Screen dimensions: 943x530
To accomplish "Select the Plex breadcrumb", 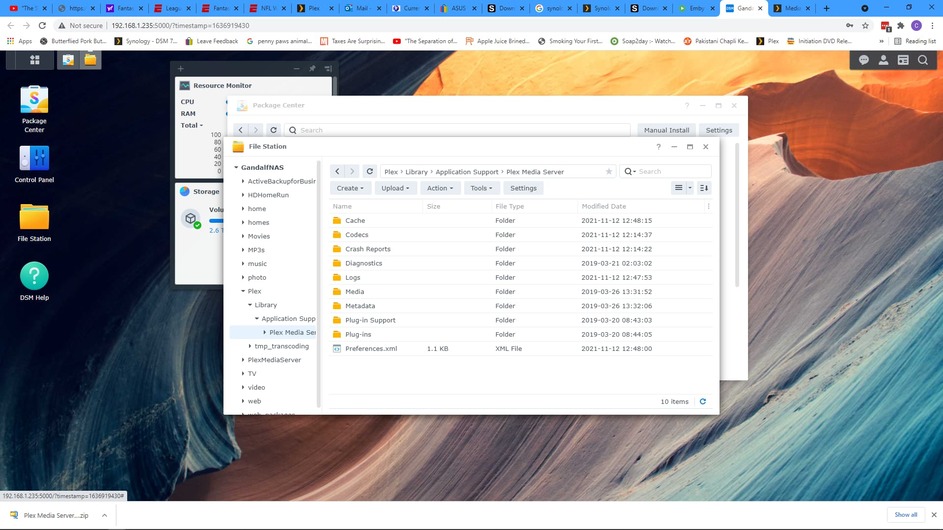I will tap(391, 172).
